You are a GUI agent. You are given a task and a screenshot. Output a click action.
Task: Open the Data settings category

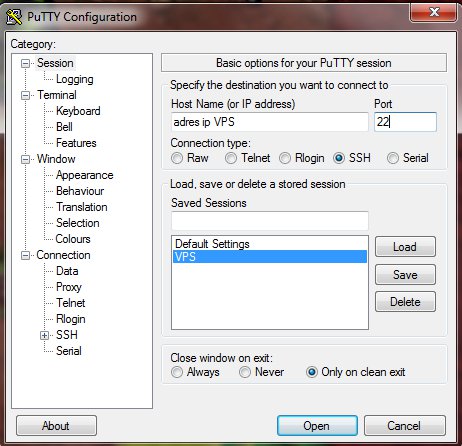[x=67, y=271]
